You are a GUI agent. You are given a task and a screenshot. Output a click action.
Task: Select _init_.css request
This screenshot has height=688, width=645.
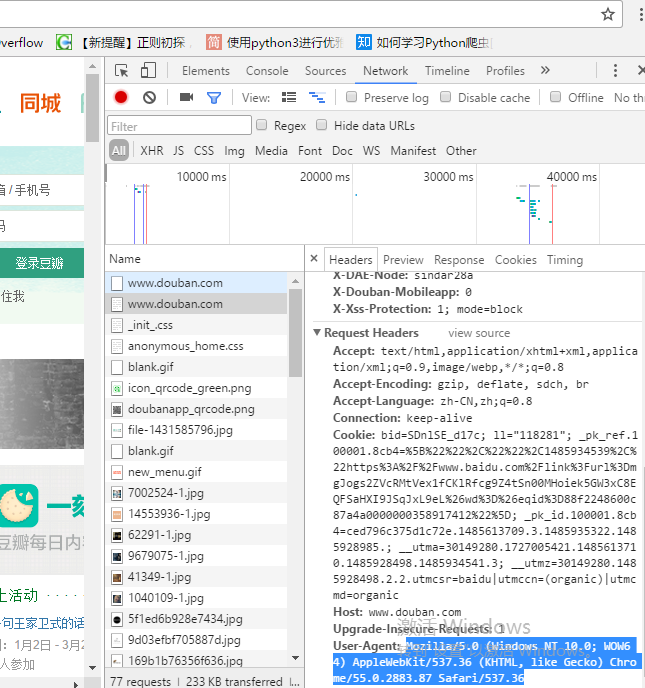[x=196, y=325]
